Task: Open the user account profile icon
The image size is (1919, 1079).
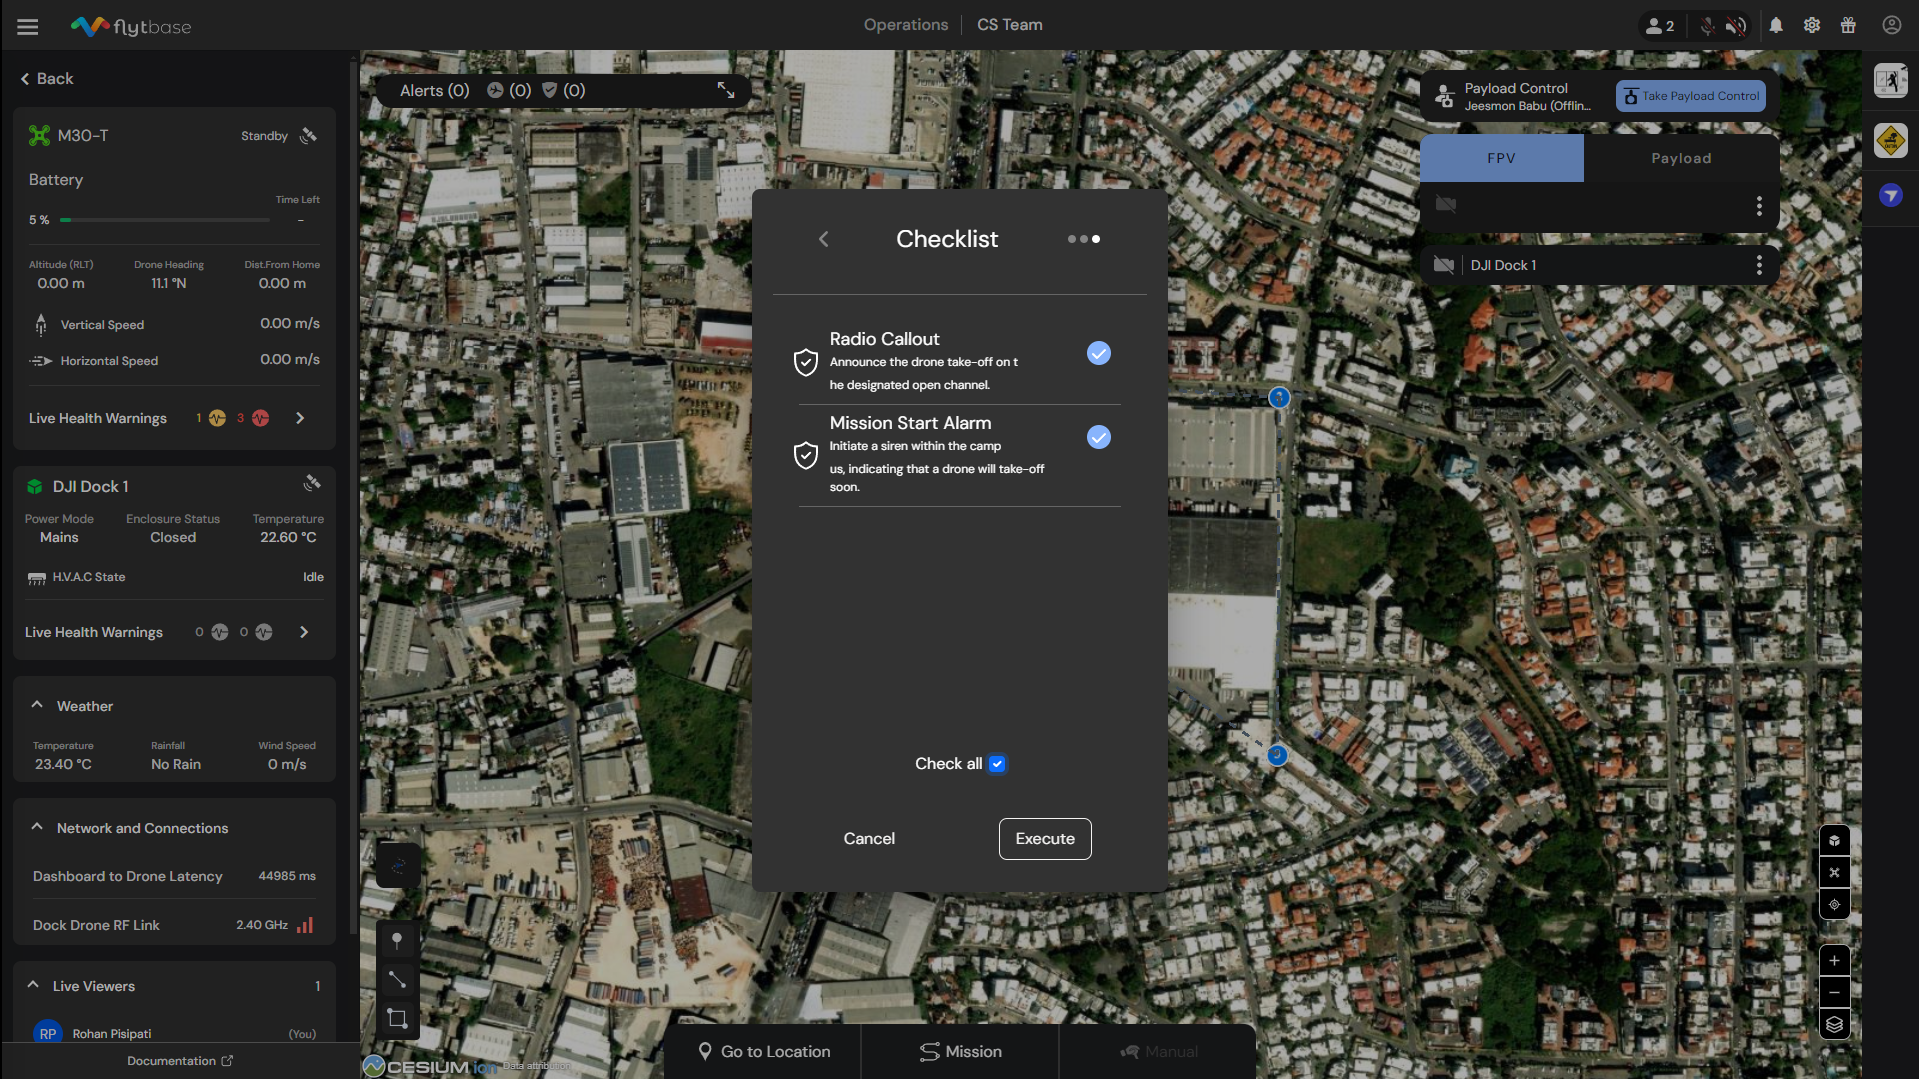Action: [x=1891, y=26]
